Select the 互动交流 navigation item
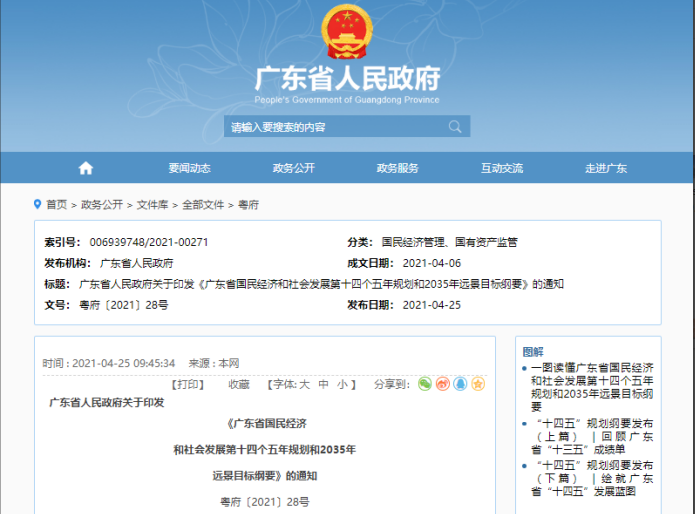The height and width of the screenshot is (514, 695). click(501, 168)
